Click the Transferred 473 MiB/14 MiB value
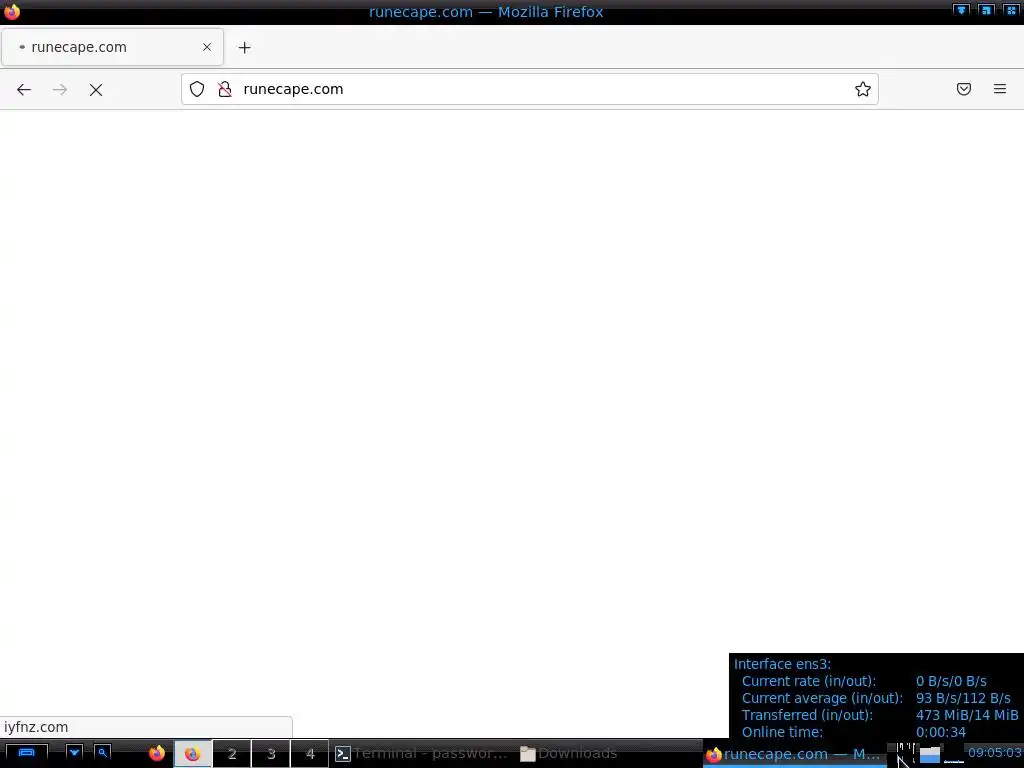The width and height of the screenshot is (1024, 768). coord(967,715)
